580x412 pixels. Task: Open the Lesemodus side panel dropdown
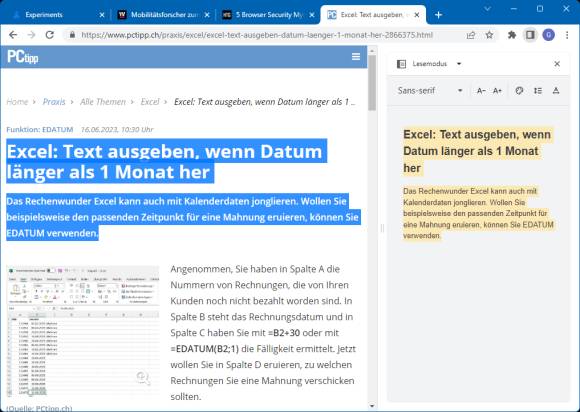[459, 64]
